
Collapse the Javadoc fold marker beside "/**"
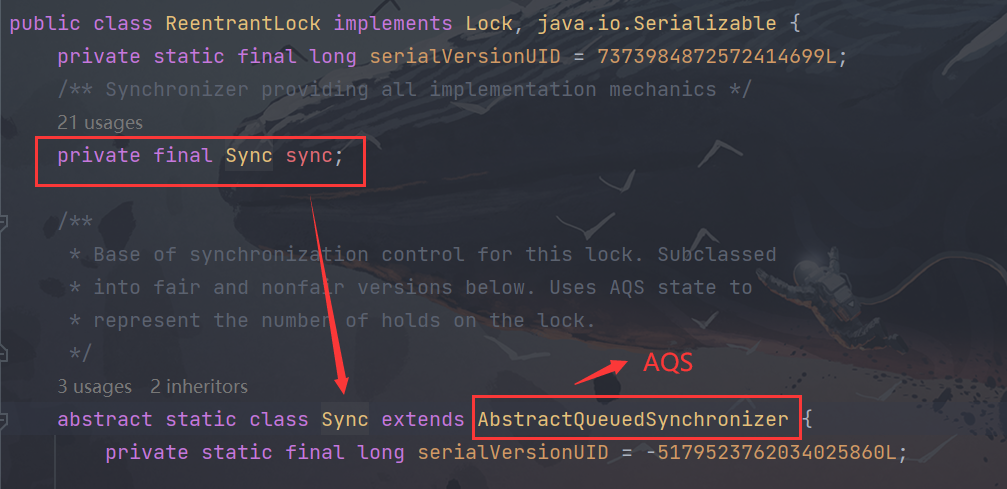pyautogui.click(x=3, y=222)
